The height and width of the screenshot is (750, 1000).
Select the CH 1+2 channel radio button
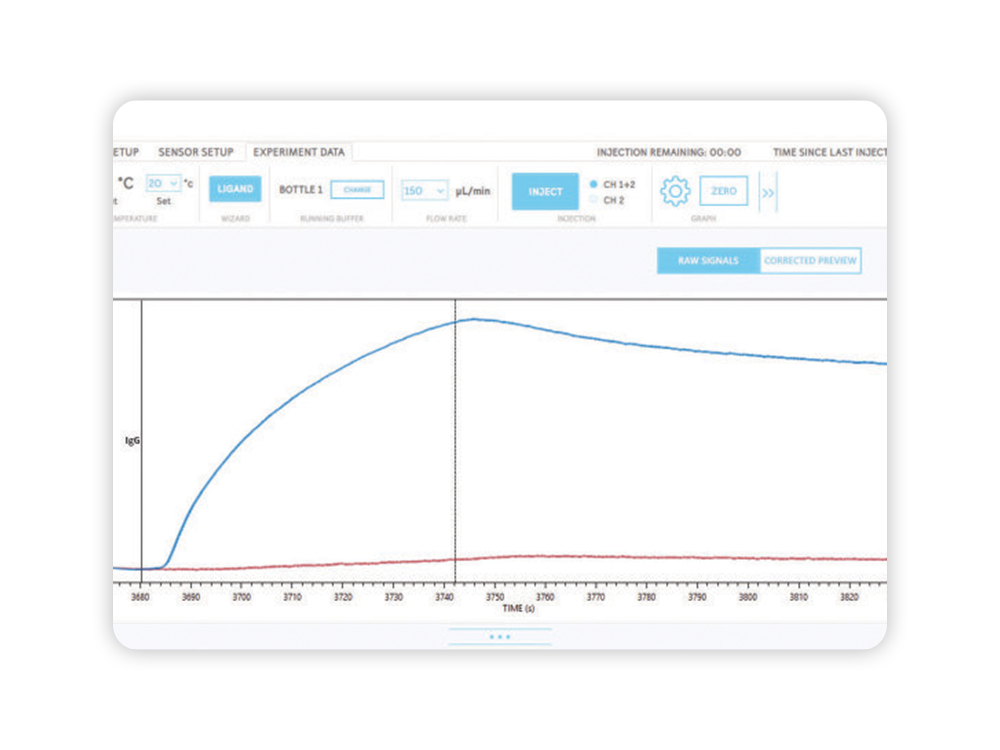(594, 183)
